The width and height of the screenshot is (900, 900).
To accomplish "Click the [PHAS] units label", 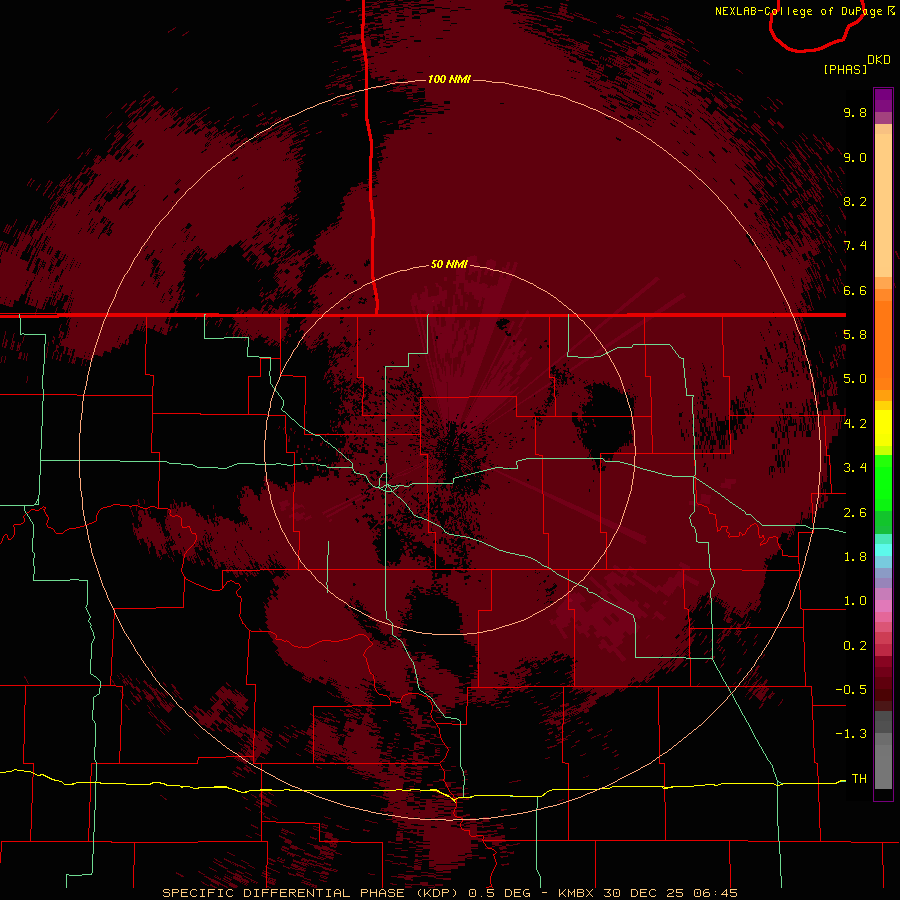I will tap(845, 69).
